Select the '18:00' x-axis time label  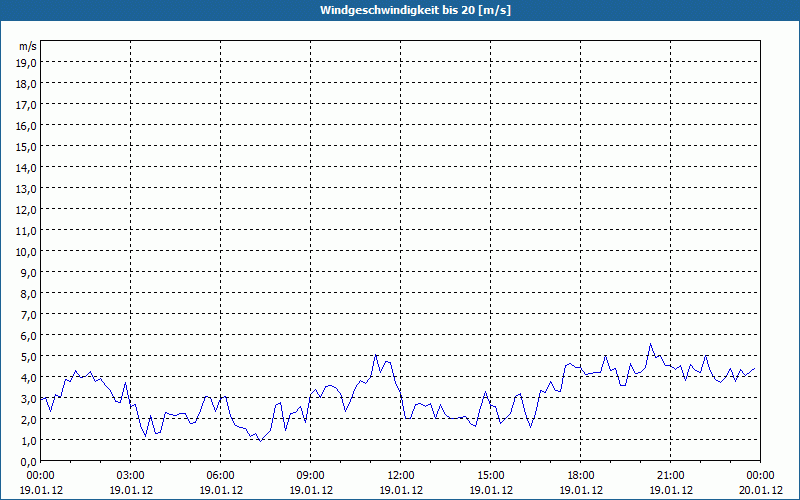(581, 476)
